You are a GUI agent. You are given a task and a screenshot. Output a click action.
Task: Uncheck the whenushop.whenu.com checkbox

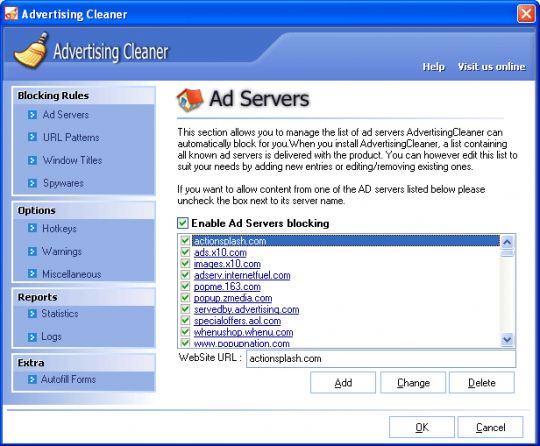pos(185,332)
